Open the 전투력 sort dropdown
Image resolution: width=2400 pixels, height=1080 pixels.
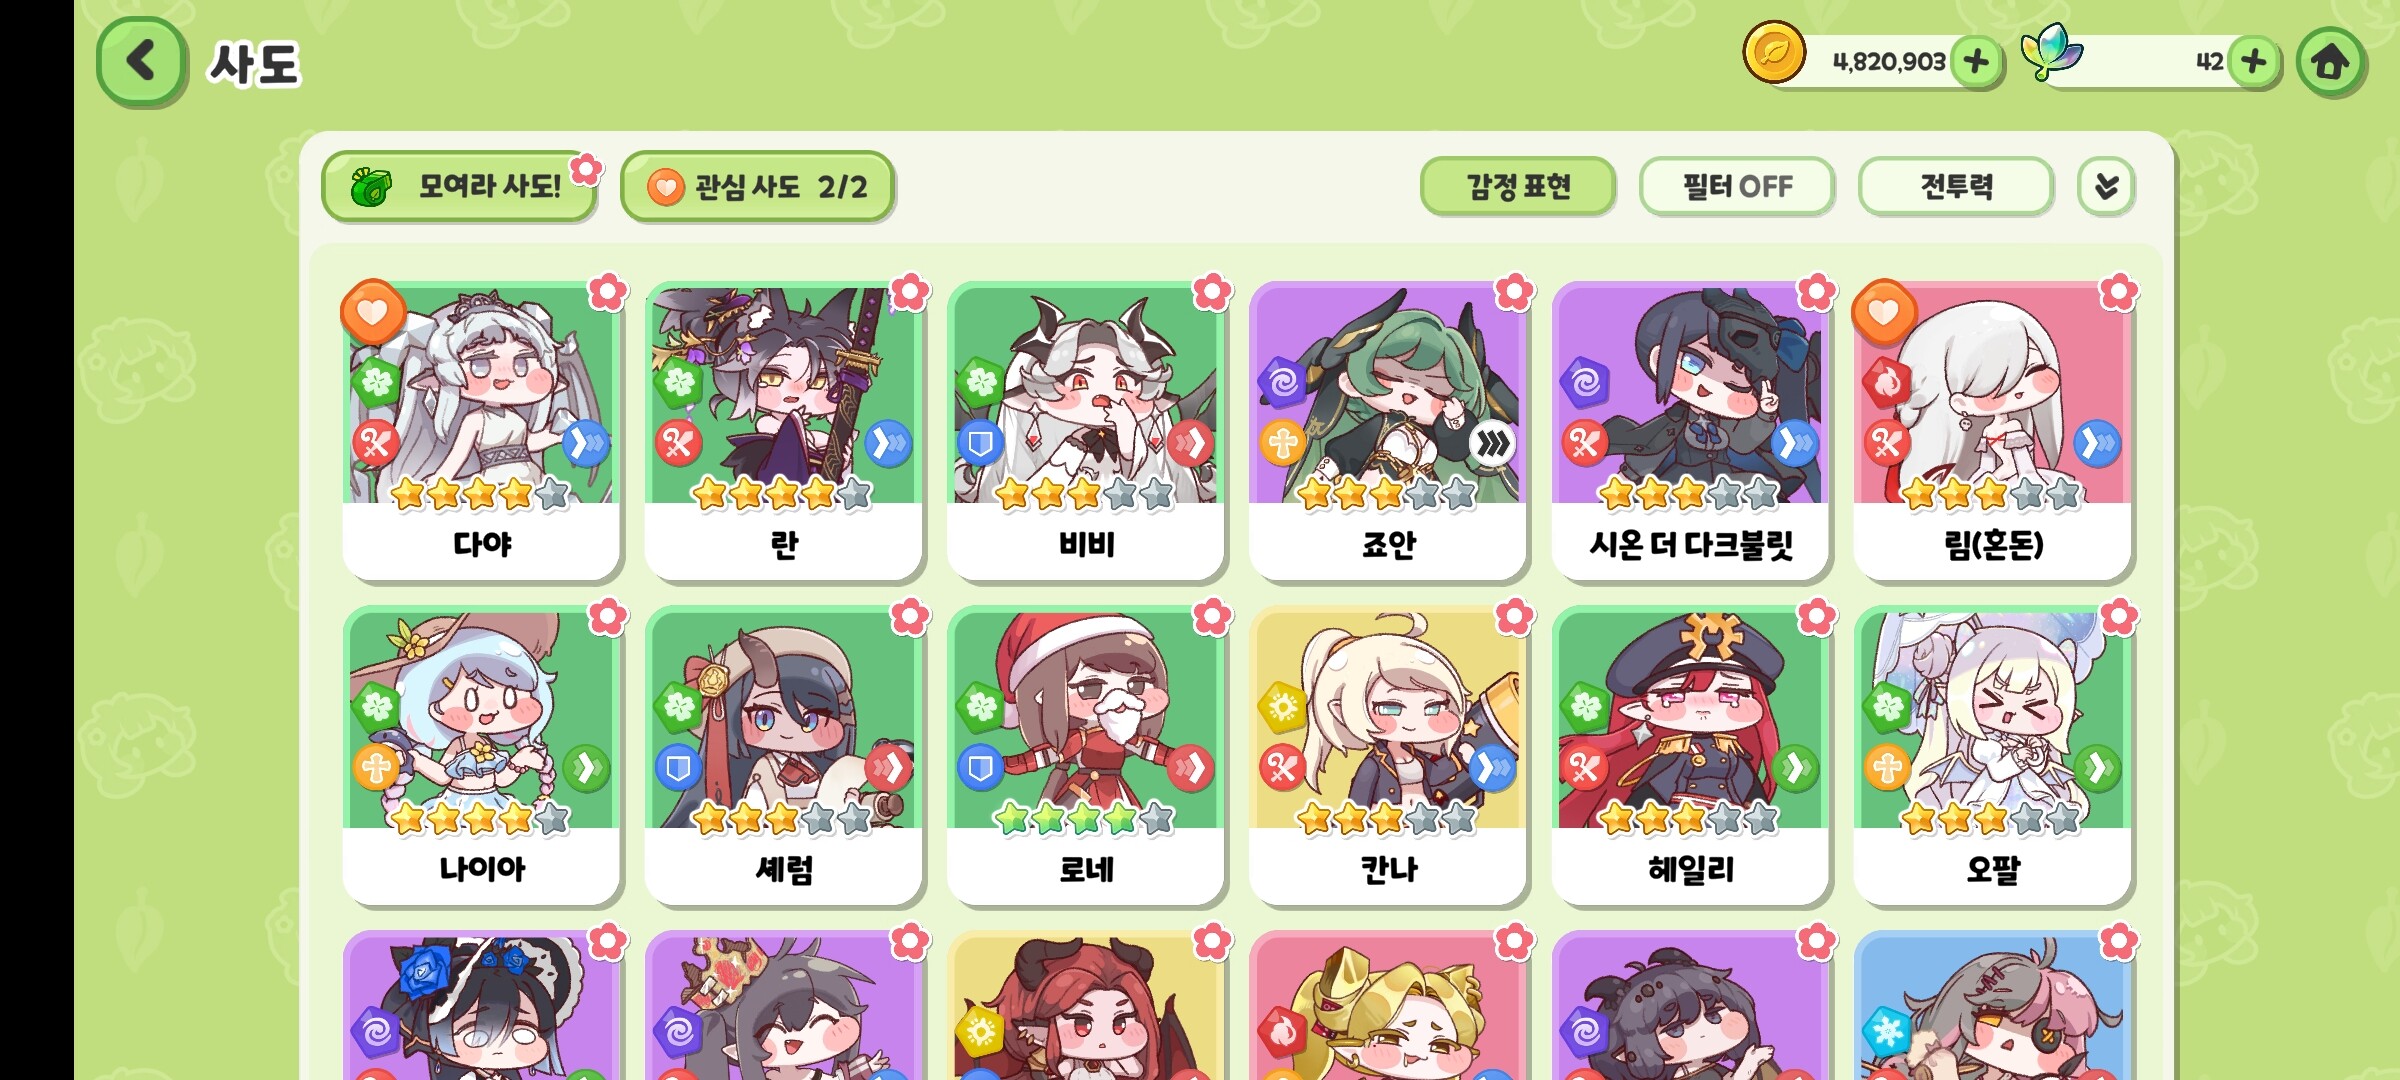(x=1956, y=186)
